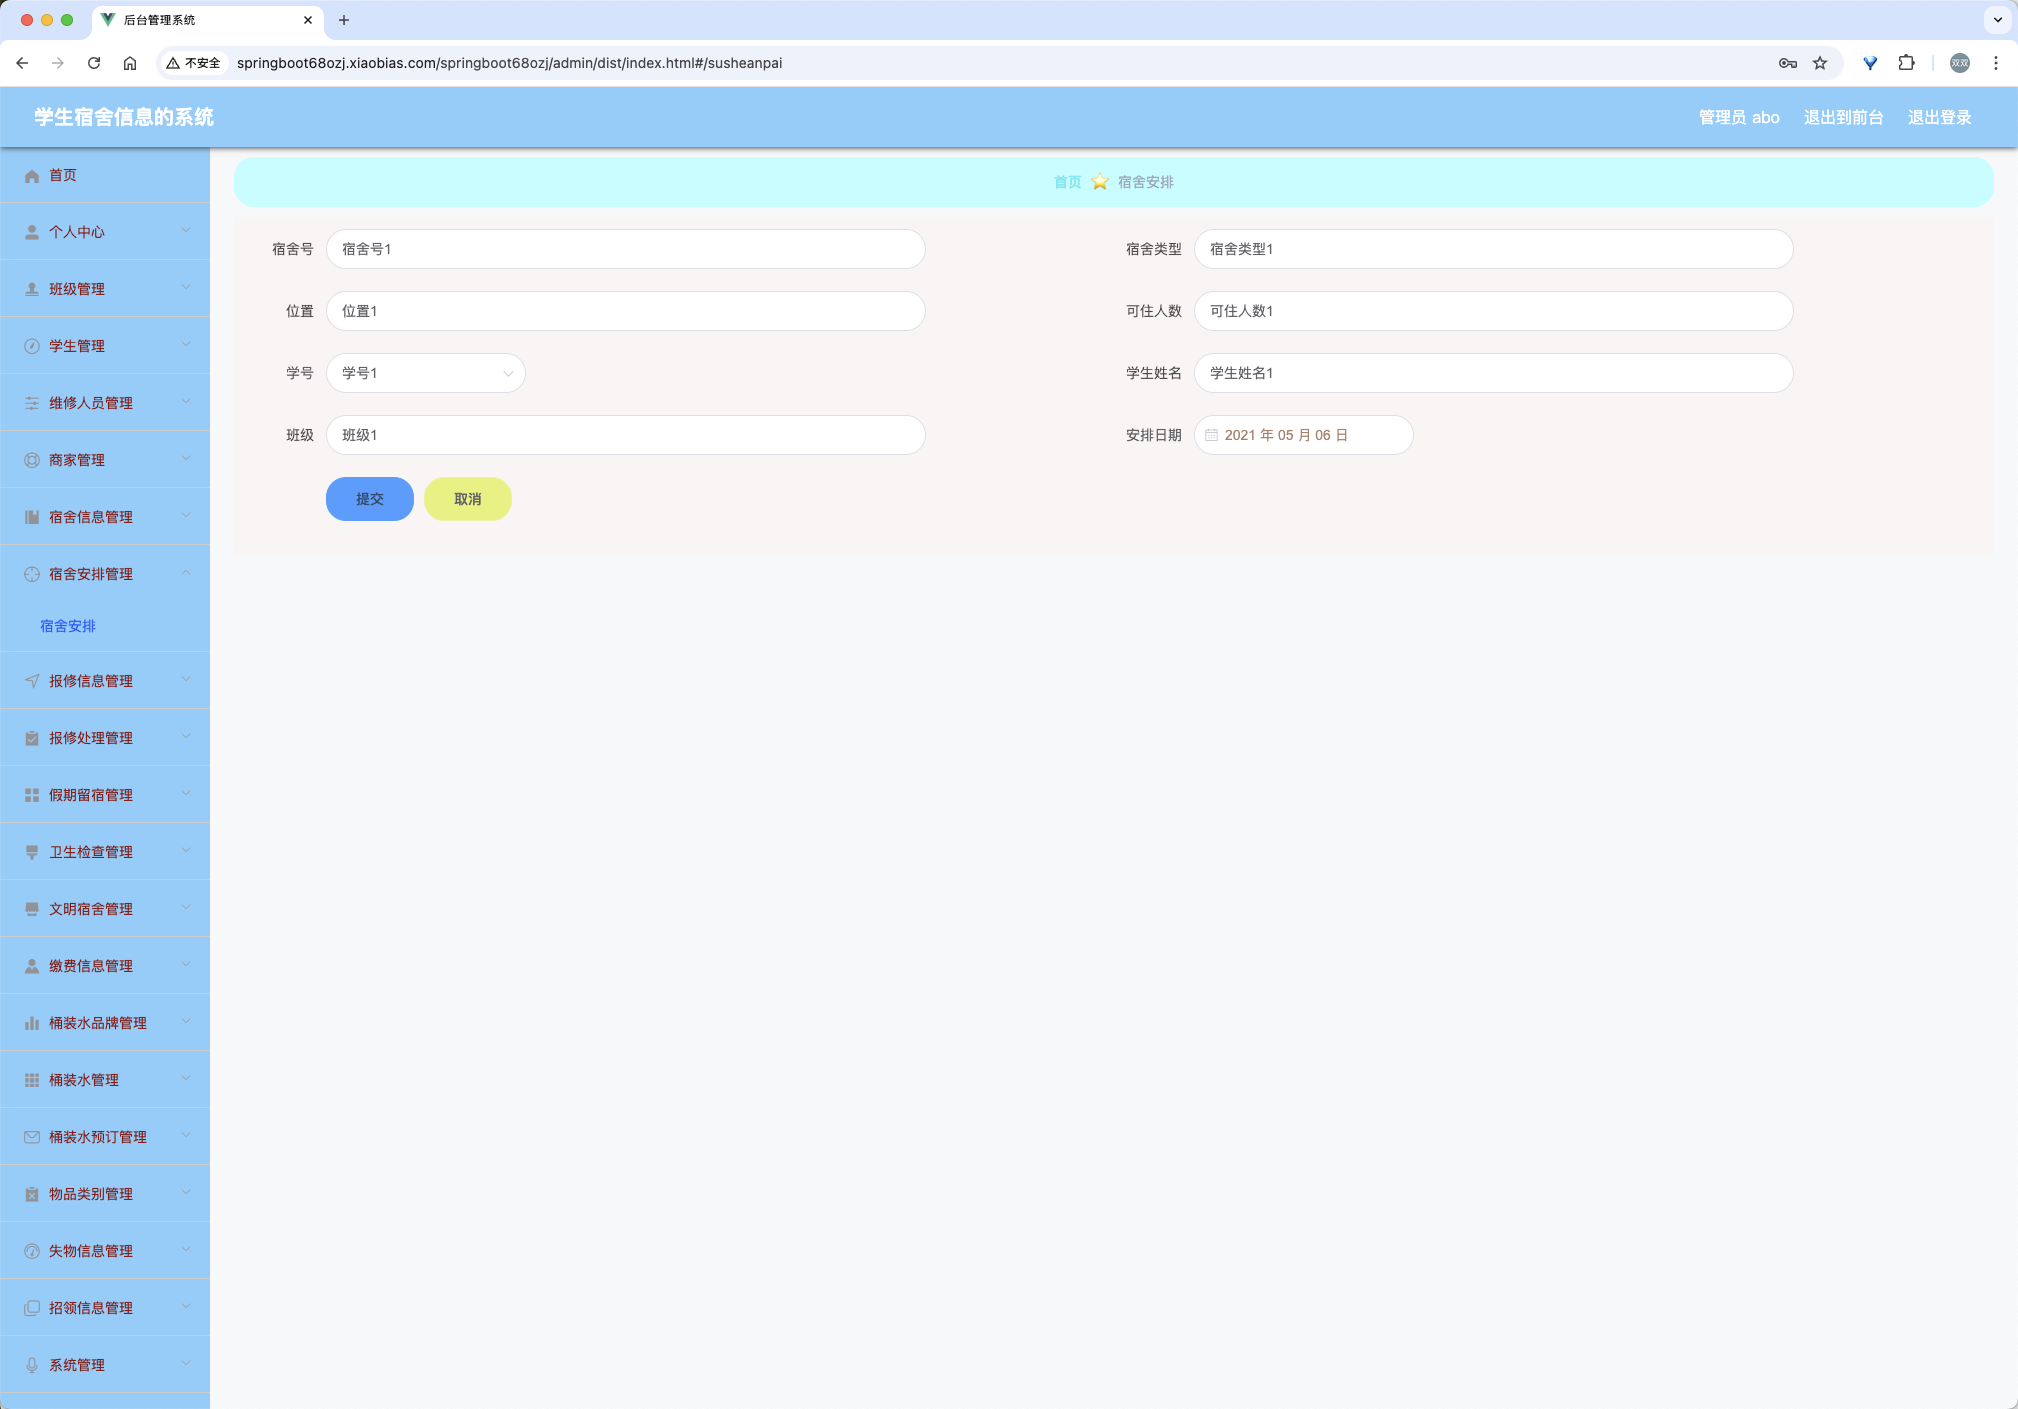
Task: Click the envelope icon beside 桶装水预订管理
Action: pyautogui.click(x=32, y=1138)
